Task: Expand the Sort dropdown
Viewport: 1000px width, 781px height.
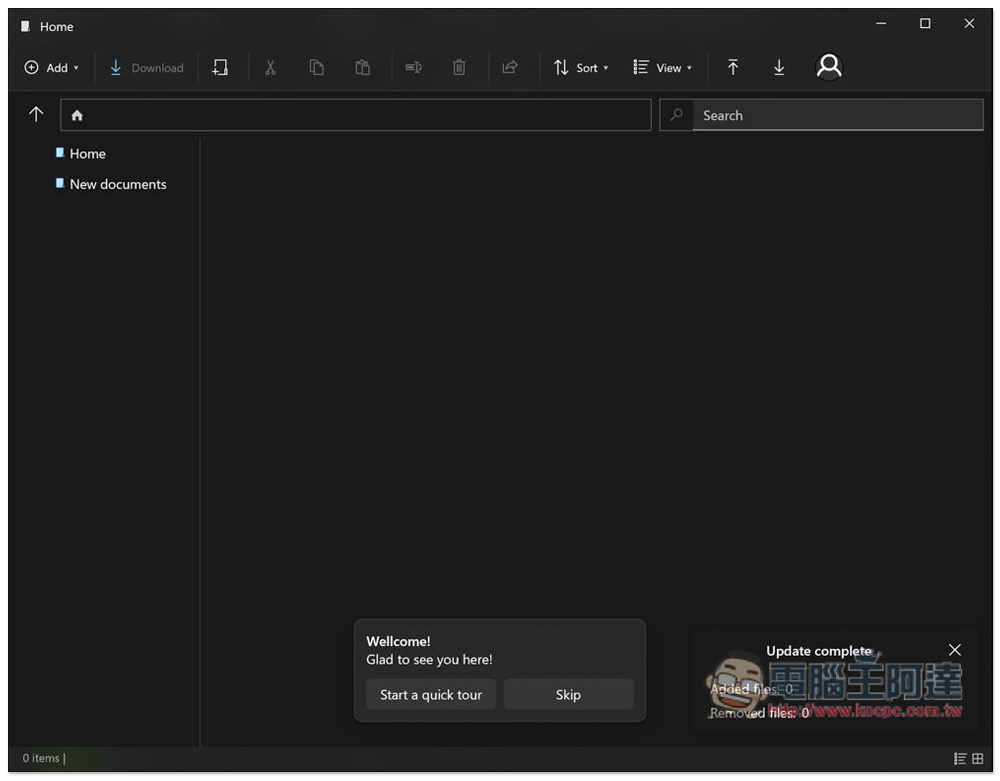Action: click(x=581, y=68)
